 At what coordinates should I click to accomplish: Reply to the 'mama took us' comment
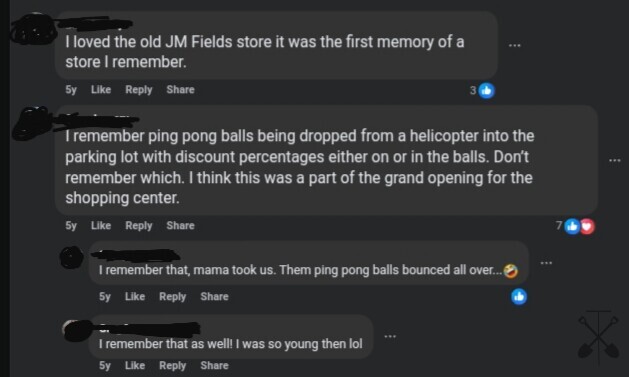click(172, 297)
